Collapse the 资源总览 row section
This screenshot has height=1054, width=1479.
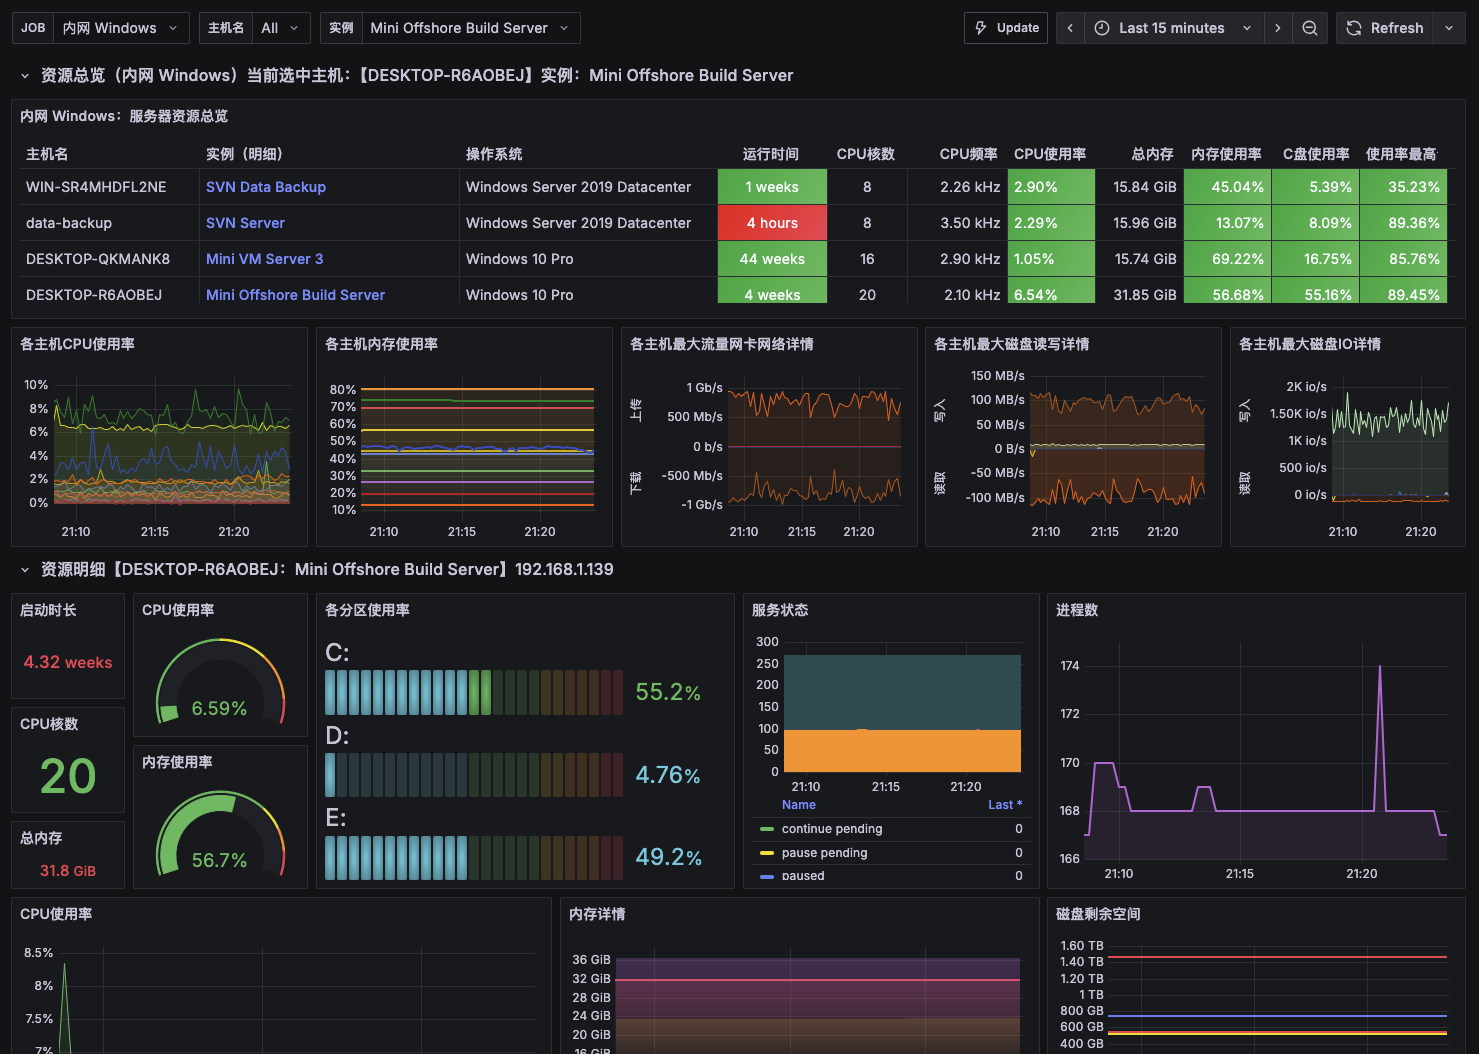(x=25, y=76)
